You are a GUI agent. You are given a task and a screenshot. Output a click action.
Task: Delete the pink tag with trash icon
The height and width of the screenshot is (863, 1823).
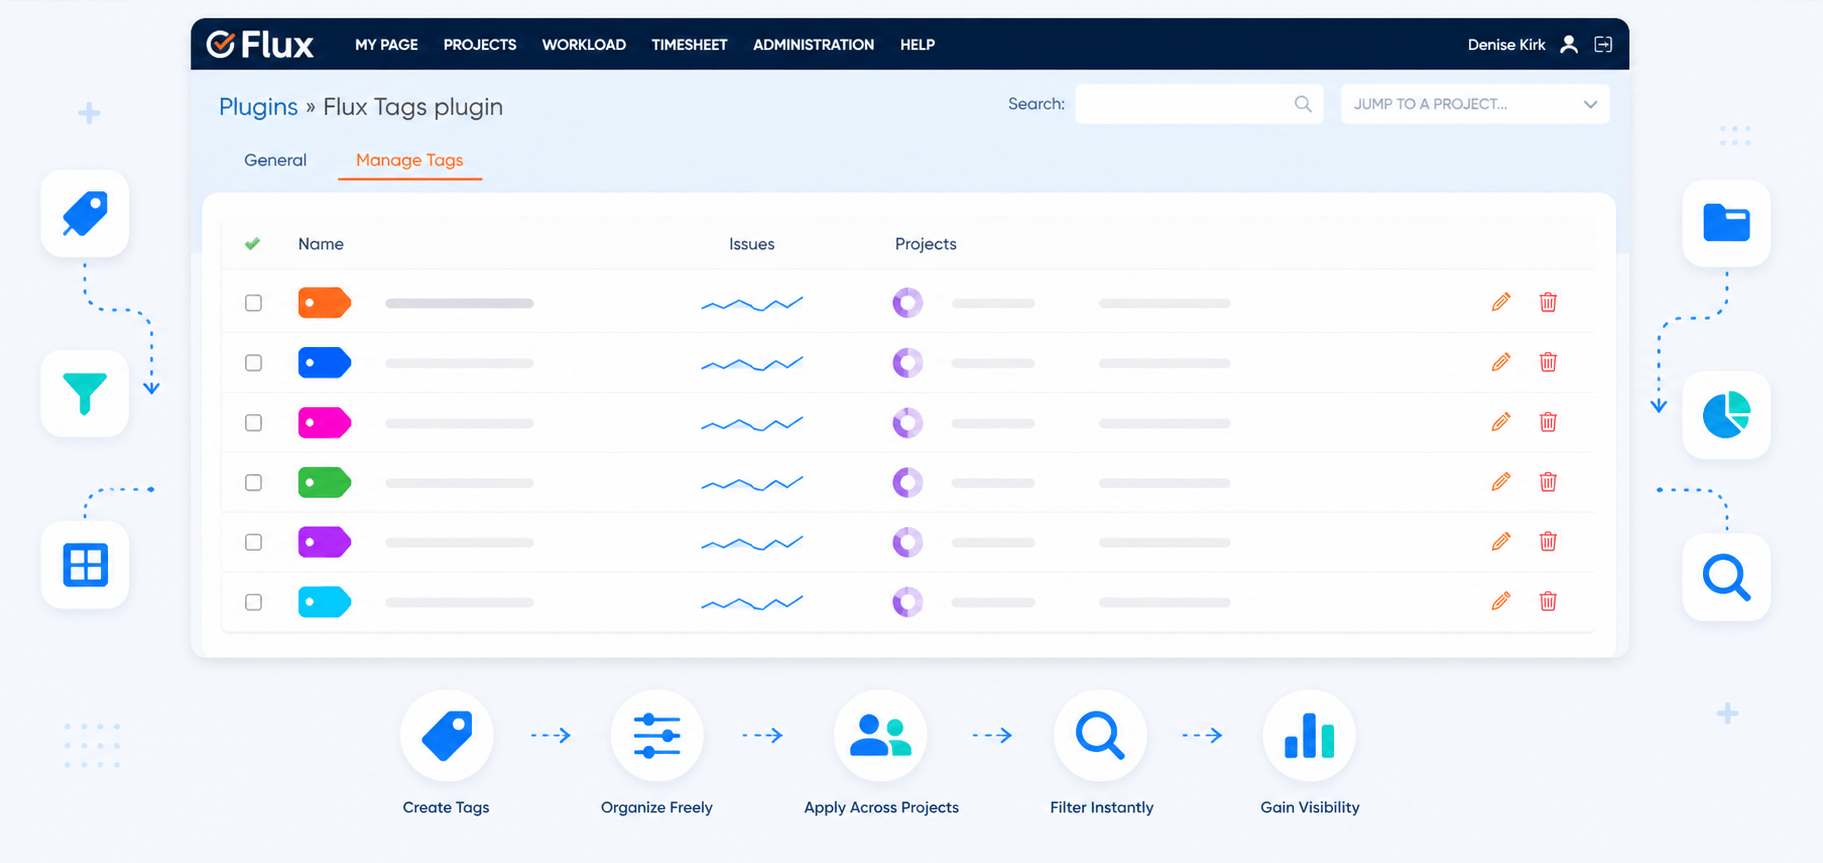1548,422
